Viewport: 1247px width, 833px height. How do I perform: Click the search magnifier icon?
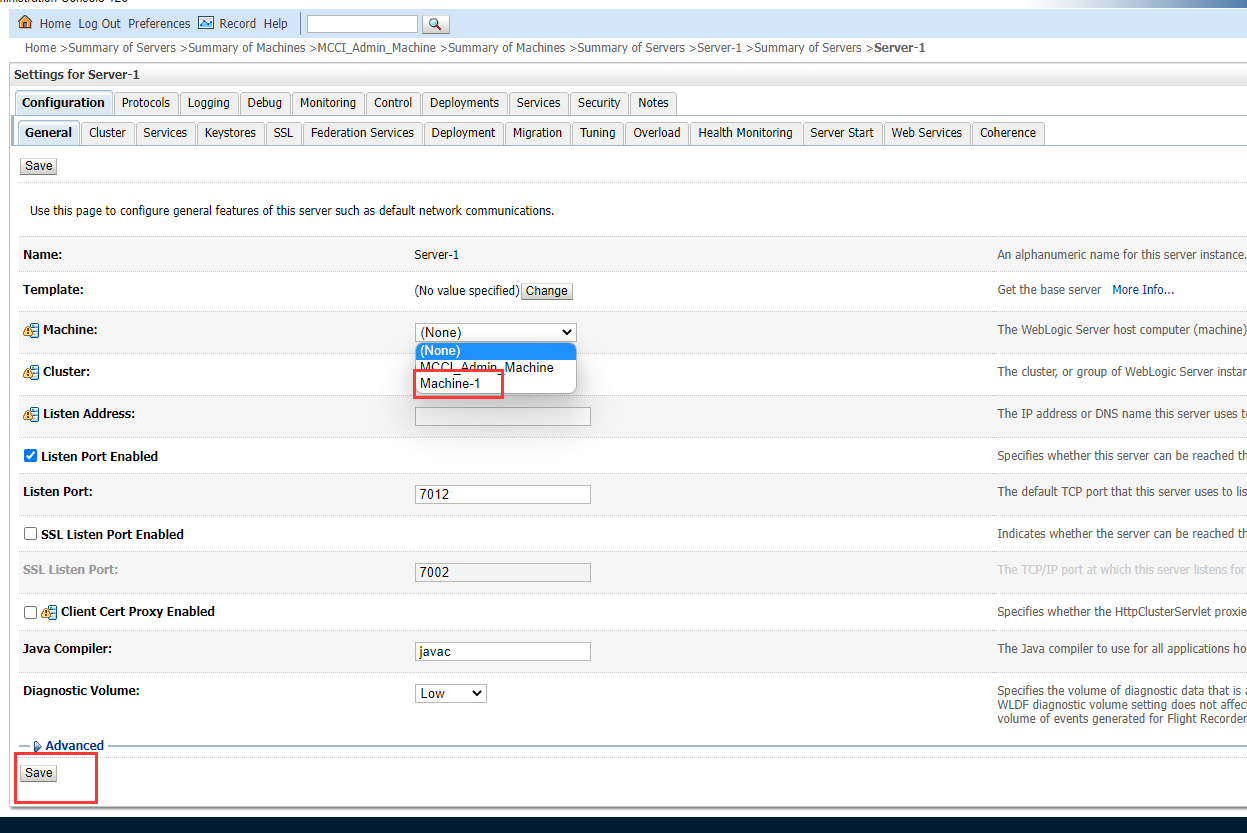click(x=435, y=23)
